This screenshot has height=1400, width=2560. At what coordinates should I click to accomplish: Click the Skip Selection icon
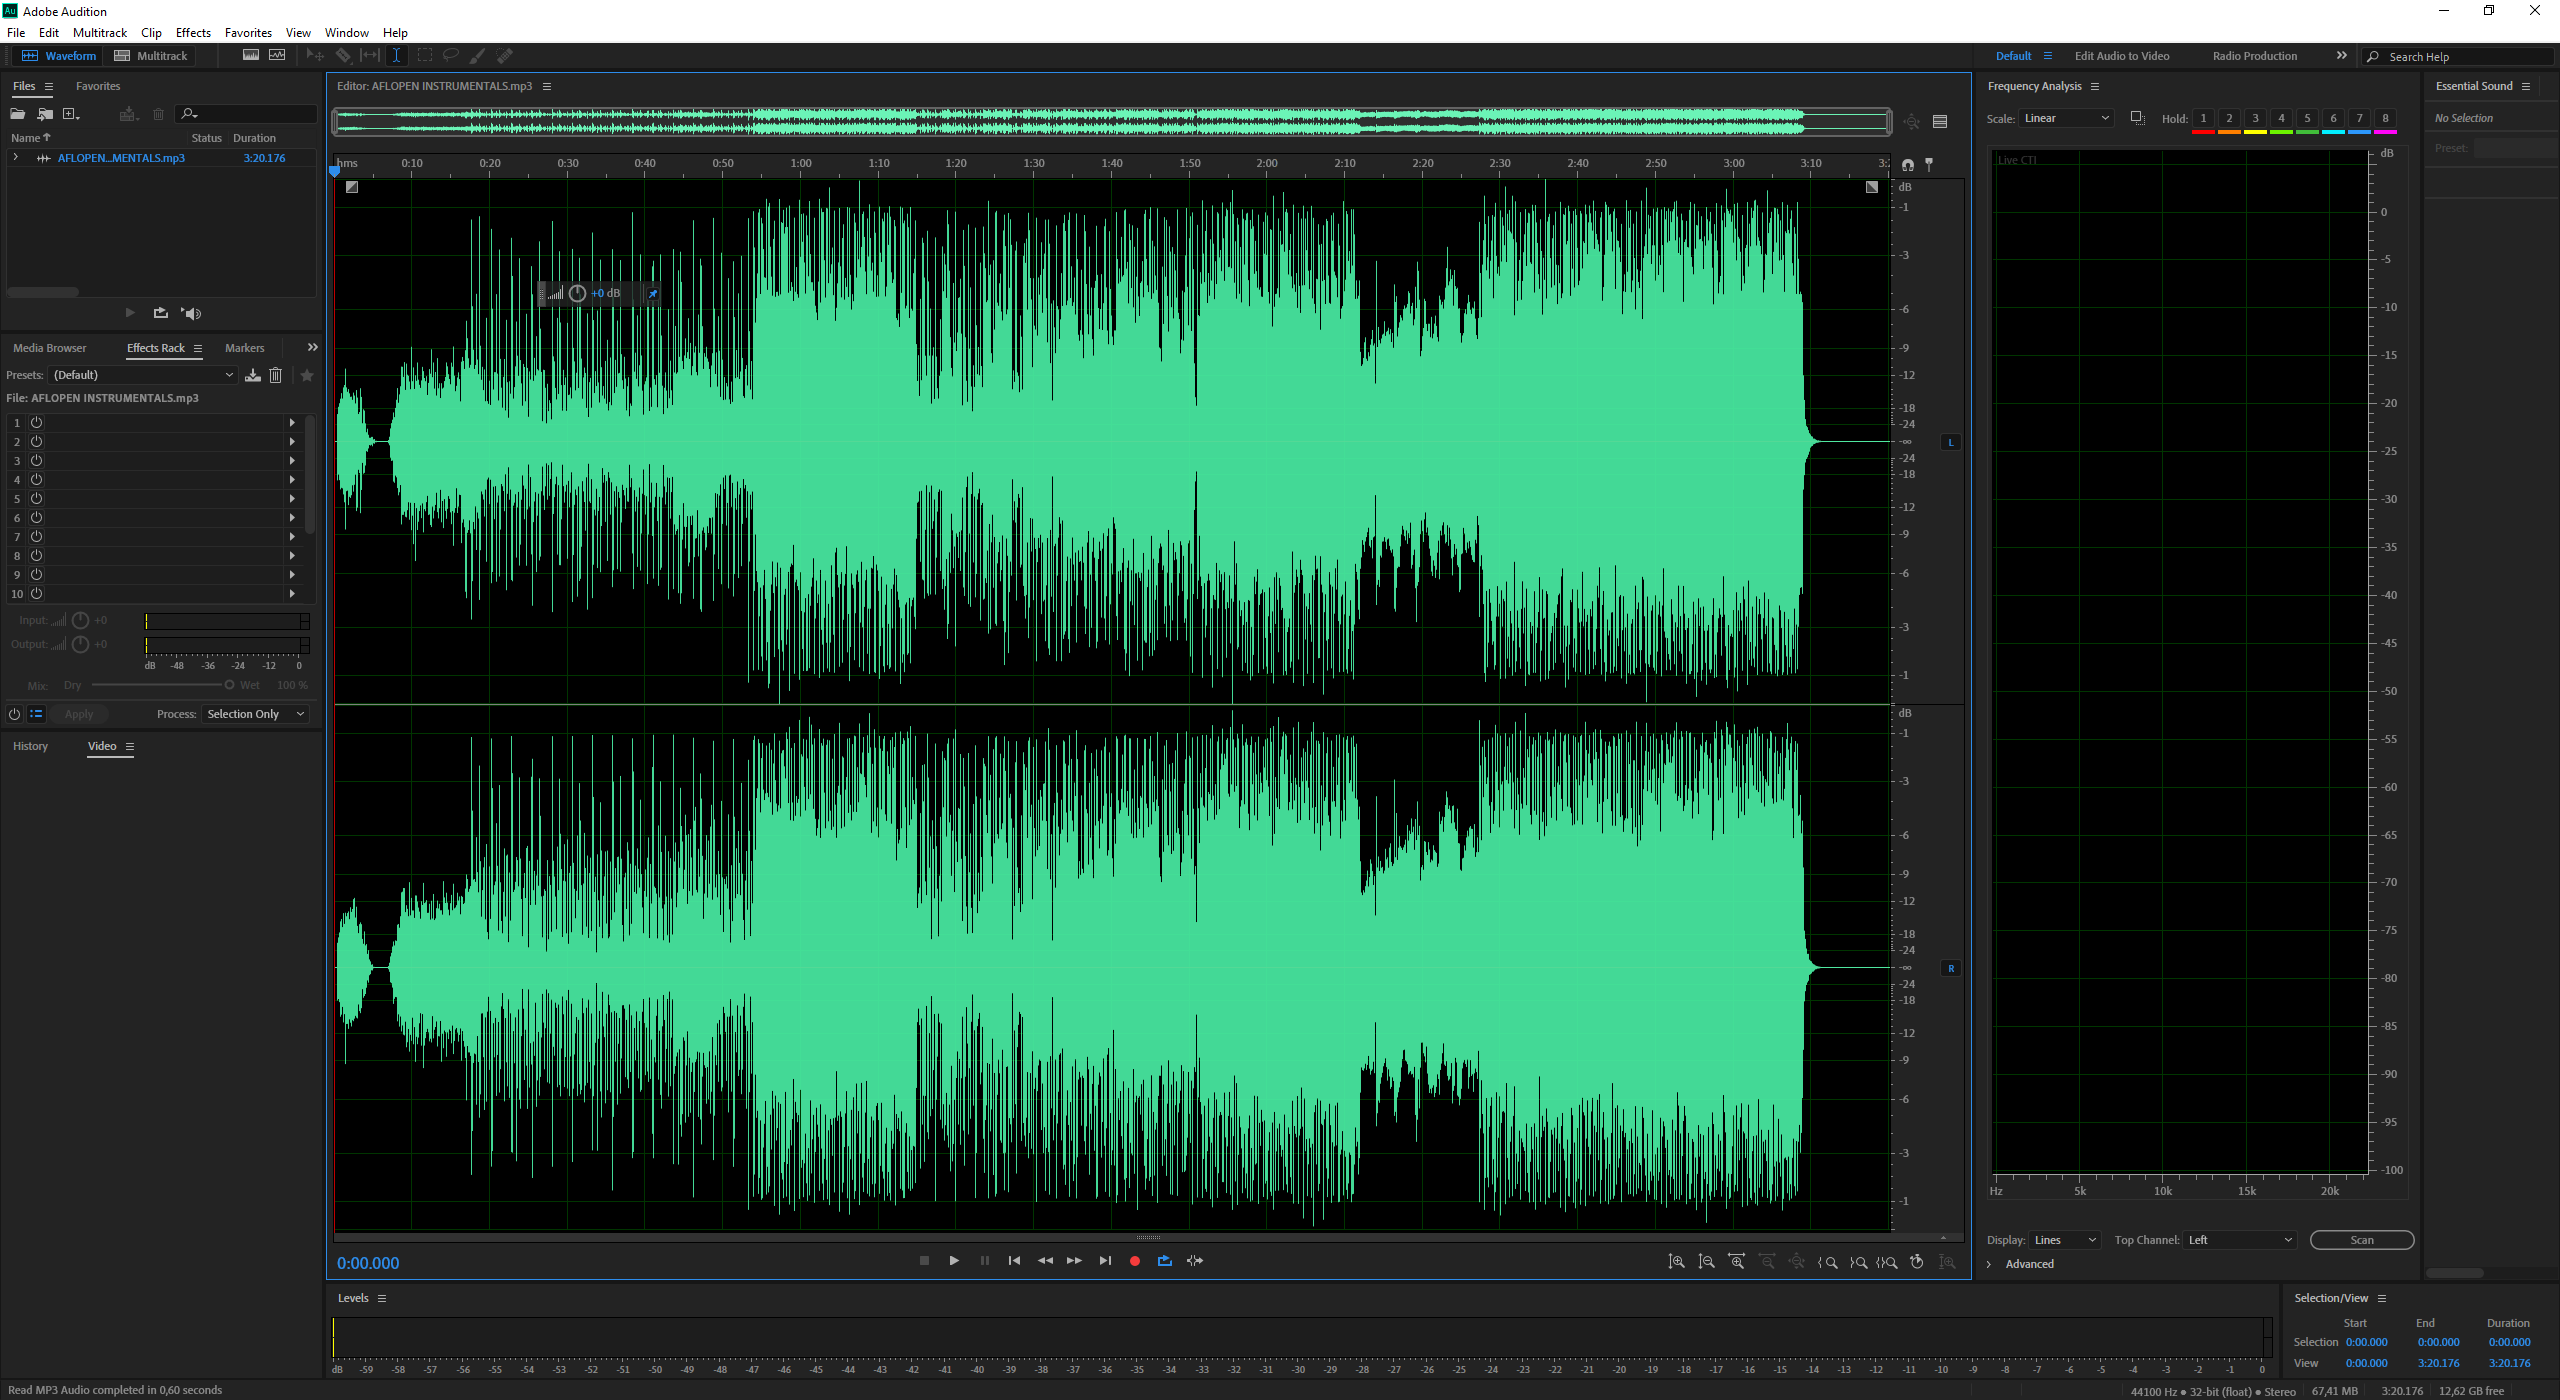(1195, 1261)
